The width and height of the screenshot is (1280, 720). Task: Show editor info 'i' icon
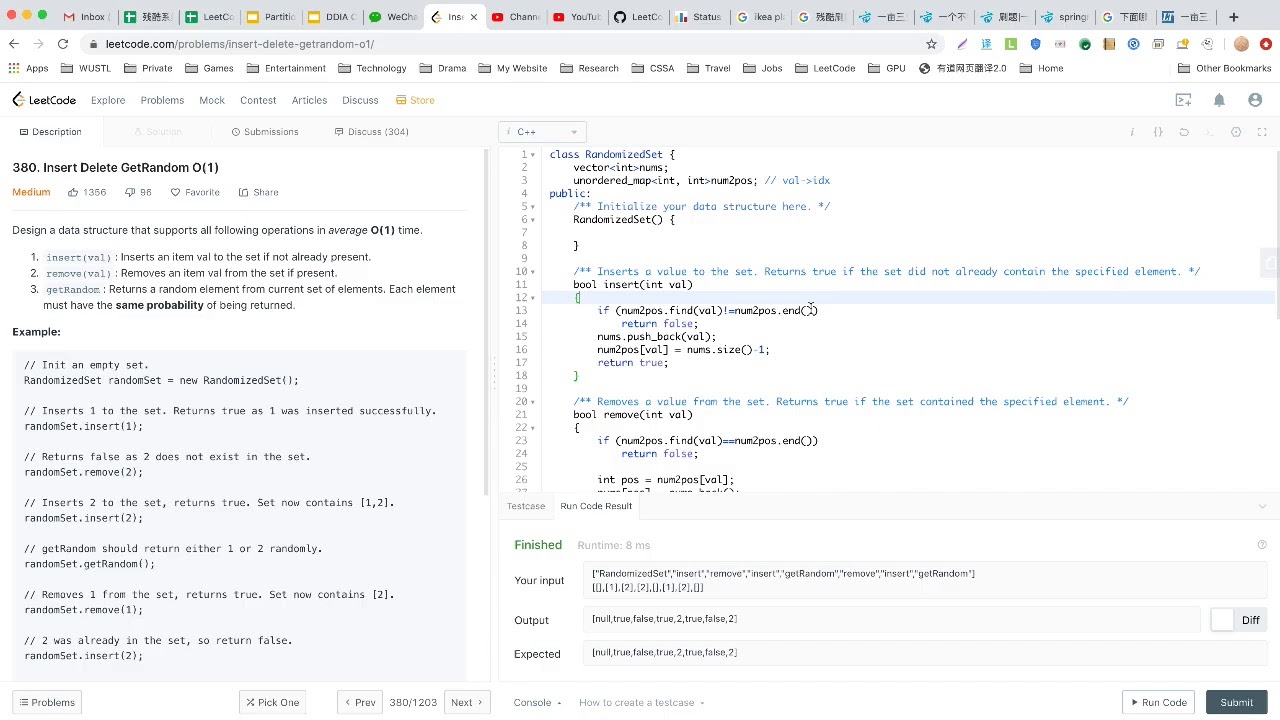[1132, 132]
